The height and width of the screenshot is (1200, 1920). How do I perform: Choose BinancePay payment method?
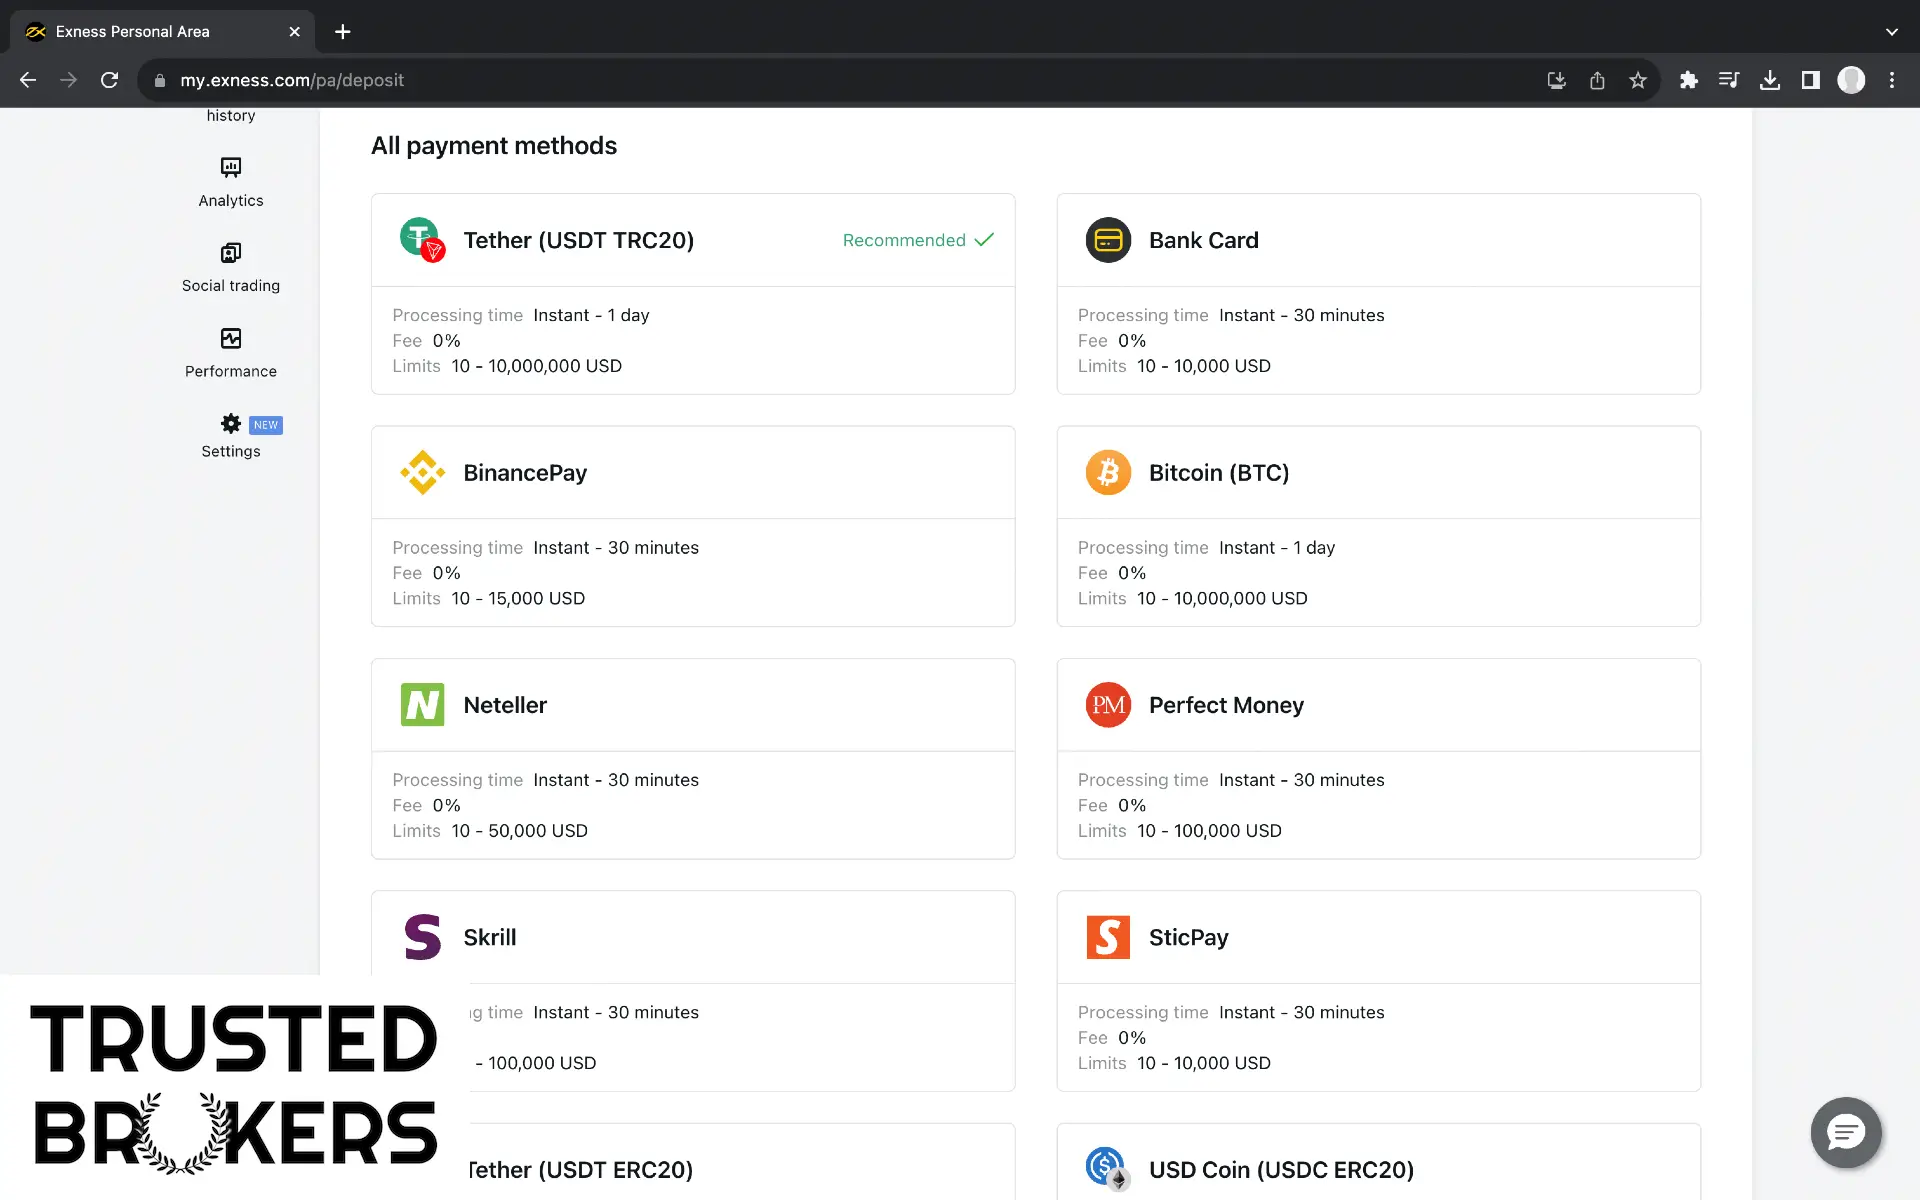693,526
